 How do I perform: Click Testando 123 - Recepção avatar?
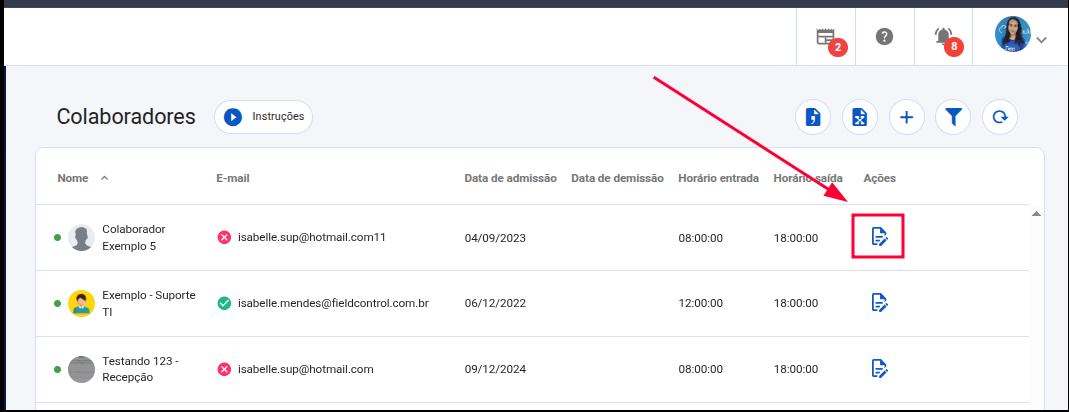pos(81,369)
